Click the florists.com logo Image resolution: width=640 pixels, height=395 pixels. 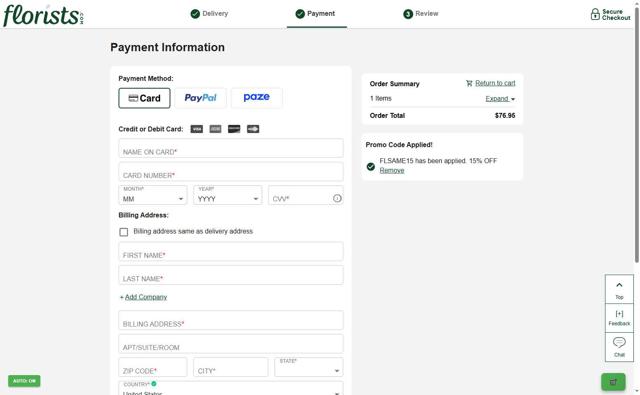43,16
